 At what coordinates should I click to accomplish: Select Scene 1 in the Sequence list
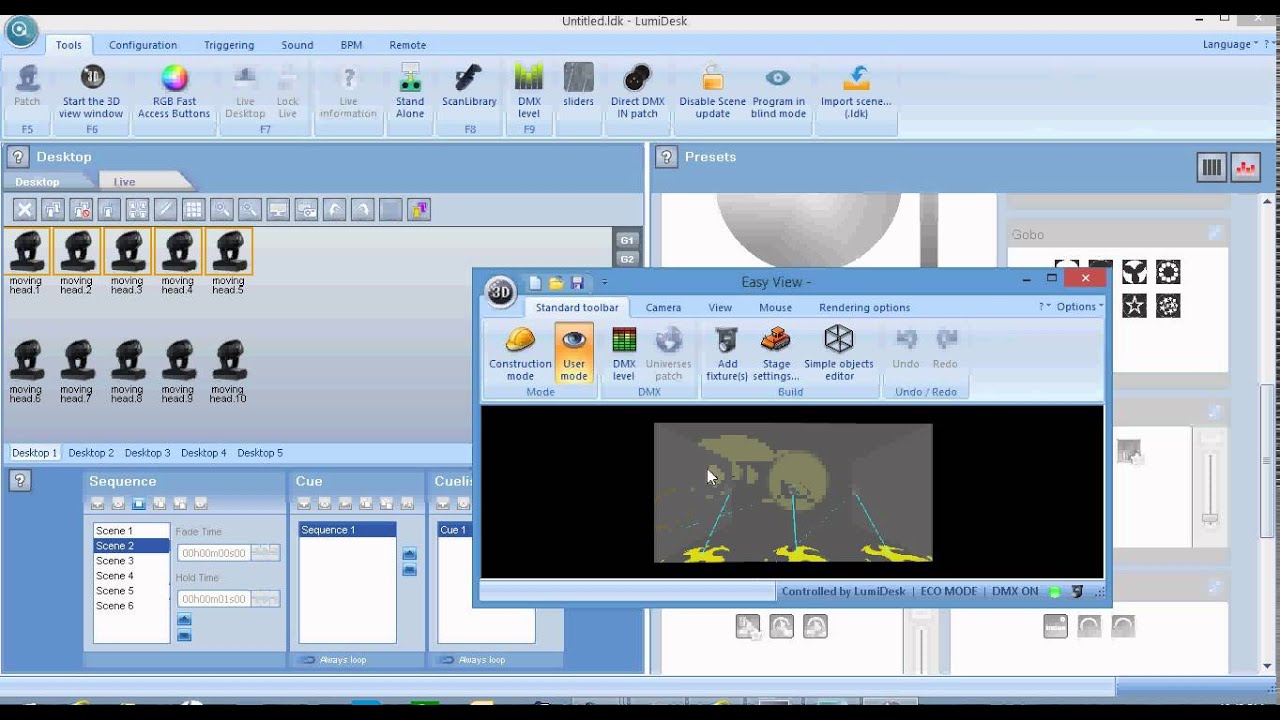pos(131,531)
